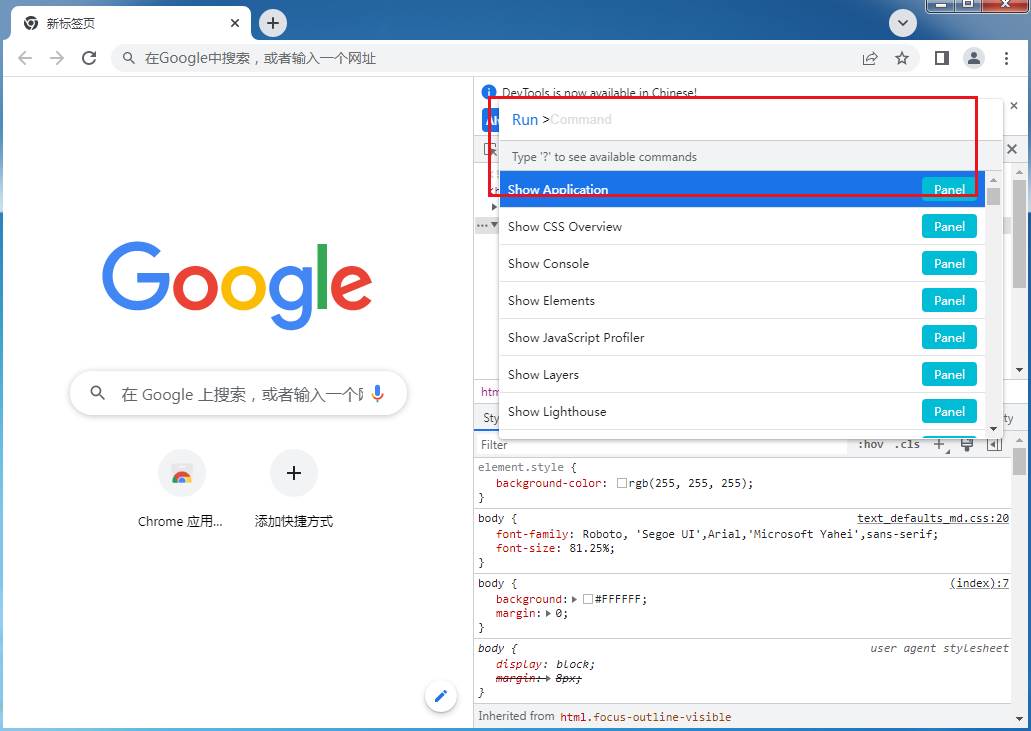Click the html.focus-outline-visible inherited selector

click(x=645, y=717)
